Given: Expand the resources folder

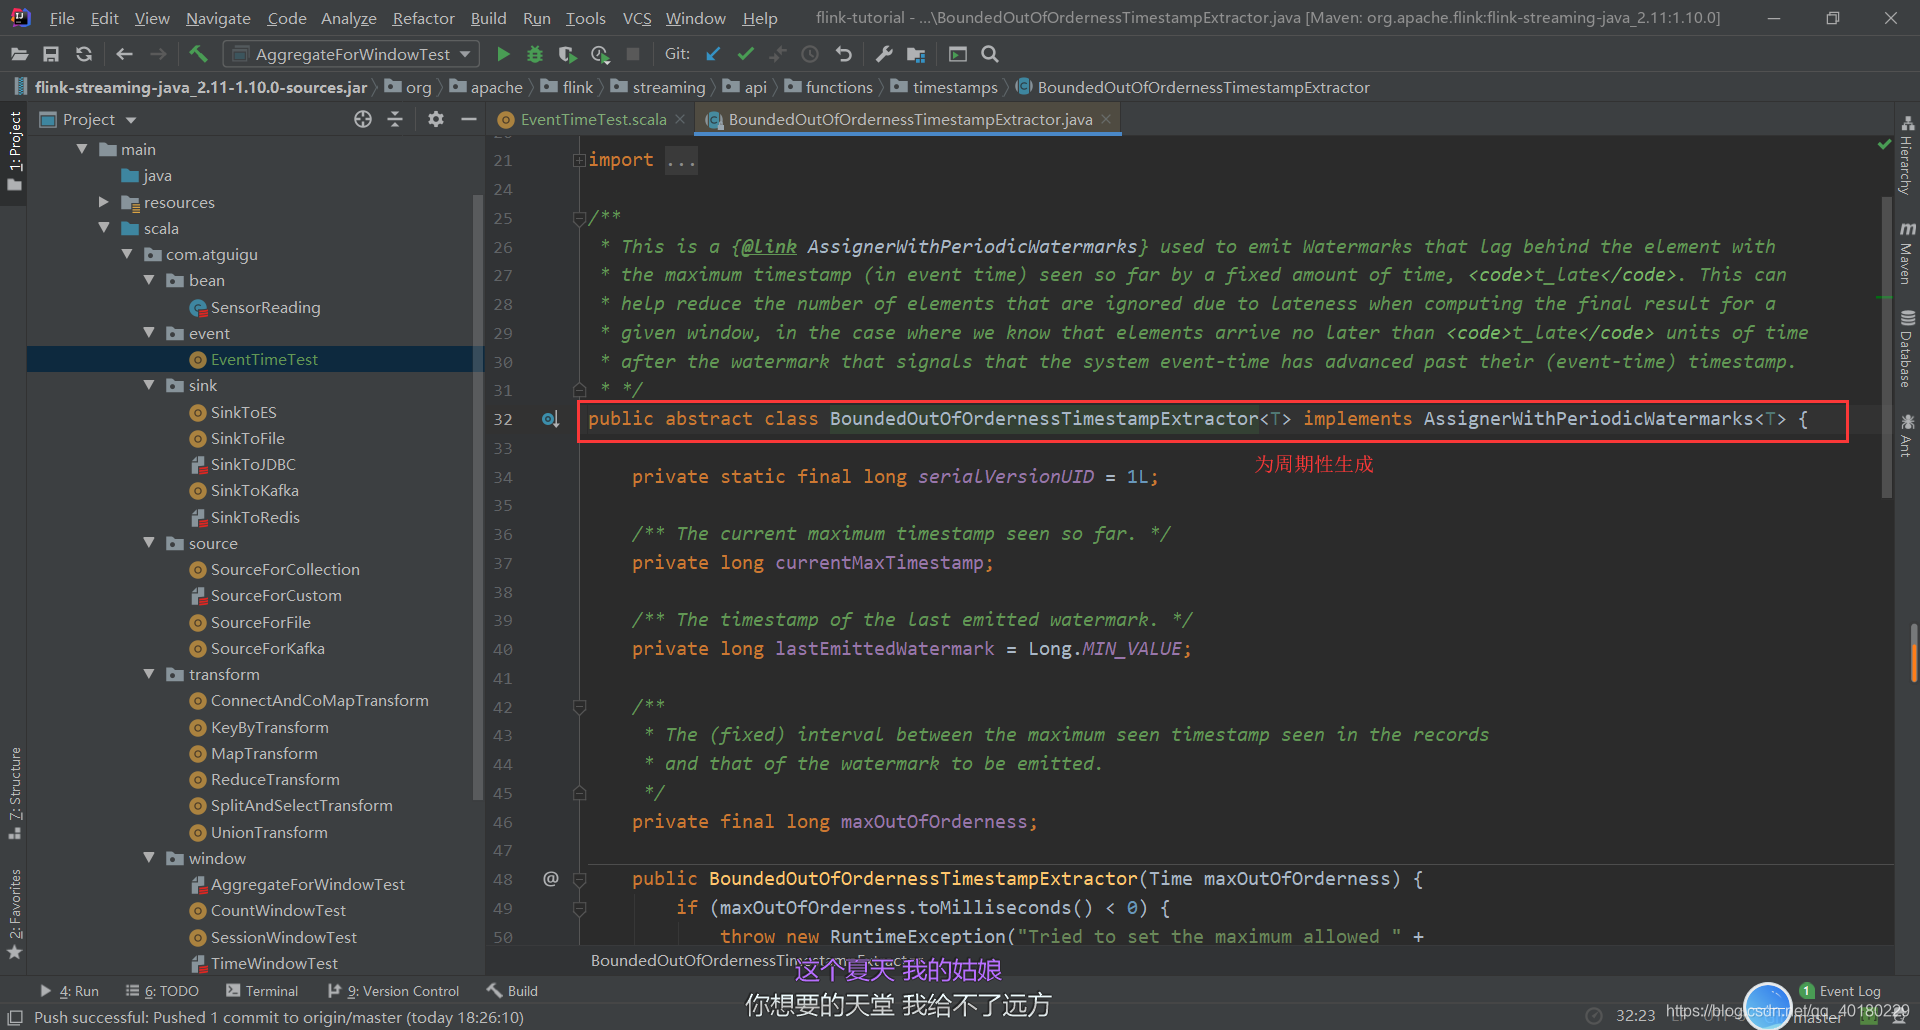Looking at the screenshot, I should [103, 202].
